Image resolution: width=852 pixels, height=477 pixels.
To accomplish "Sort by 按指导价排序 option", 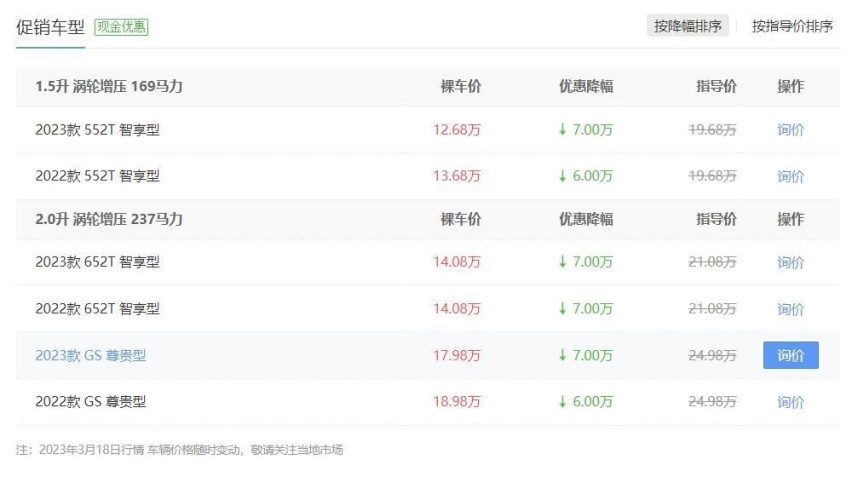I will 792,26.
